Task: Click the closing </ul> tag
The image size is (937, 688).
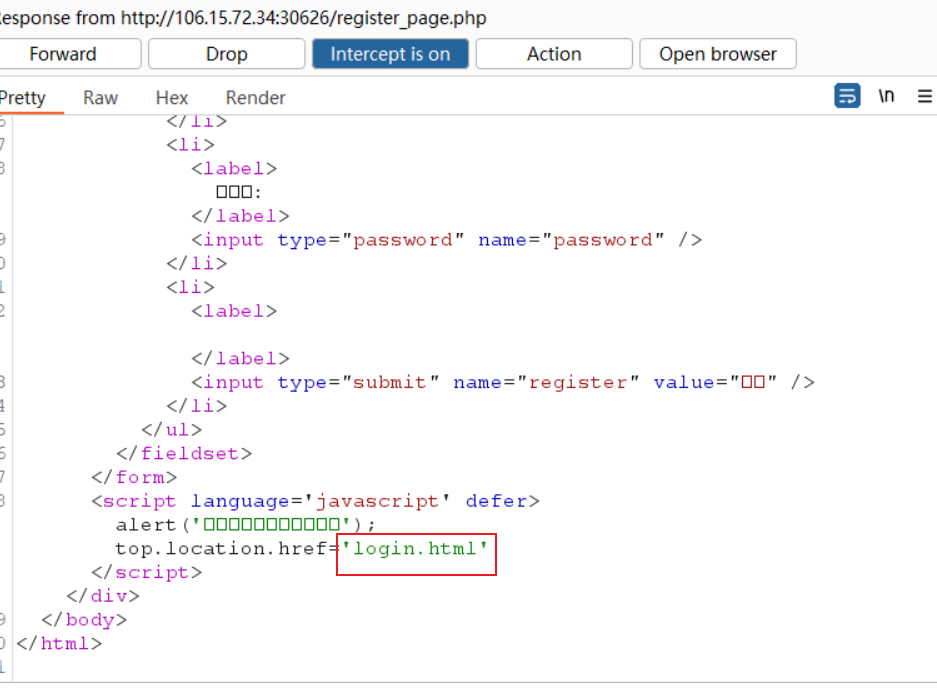Action: coord(172,430)
